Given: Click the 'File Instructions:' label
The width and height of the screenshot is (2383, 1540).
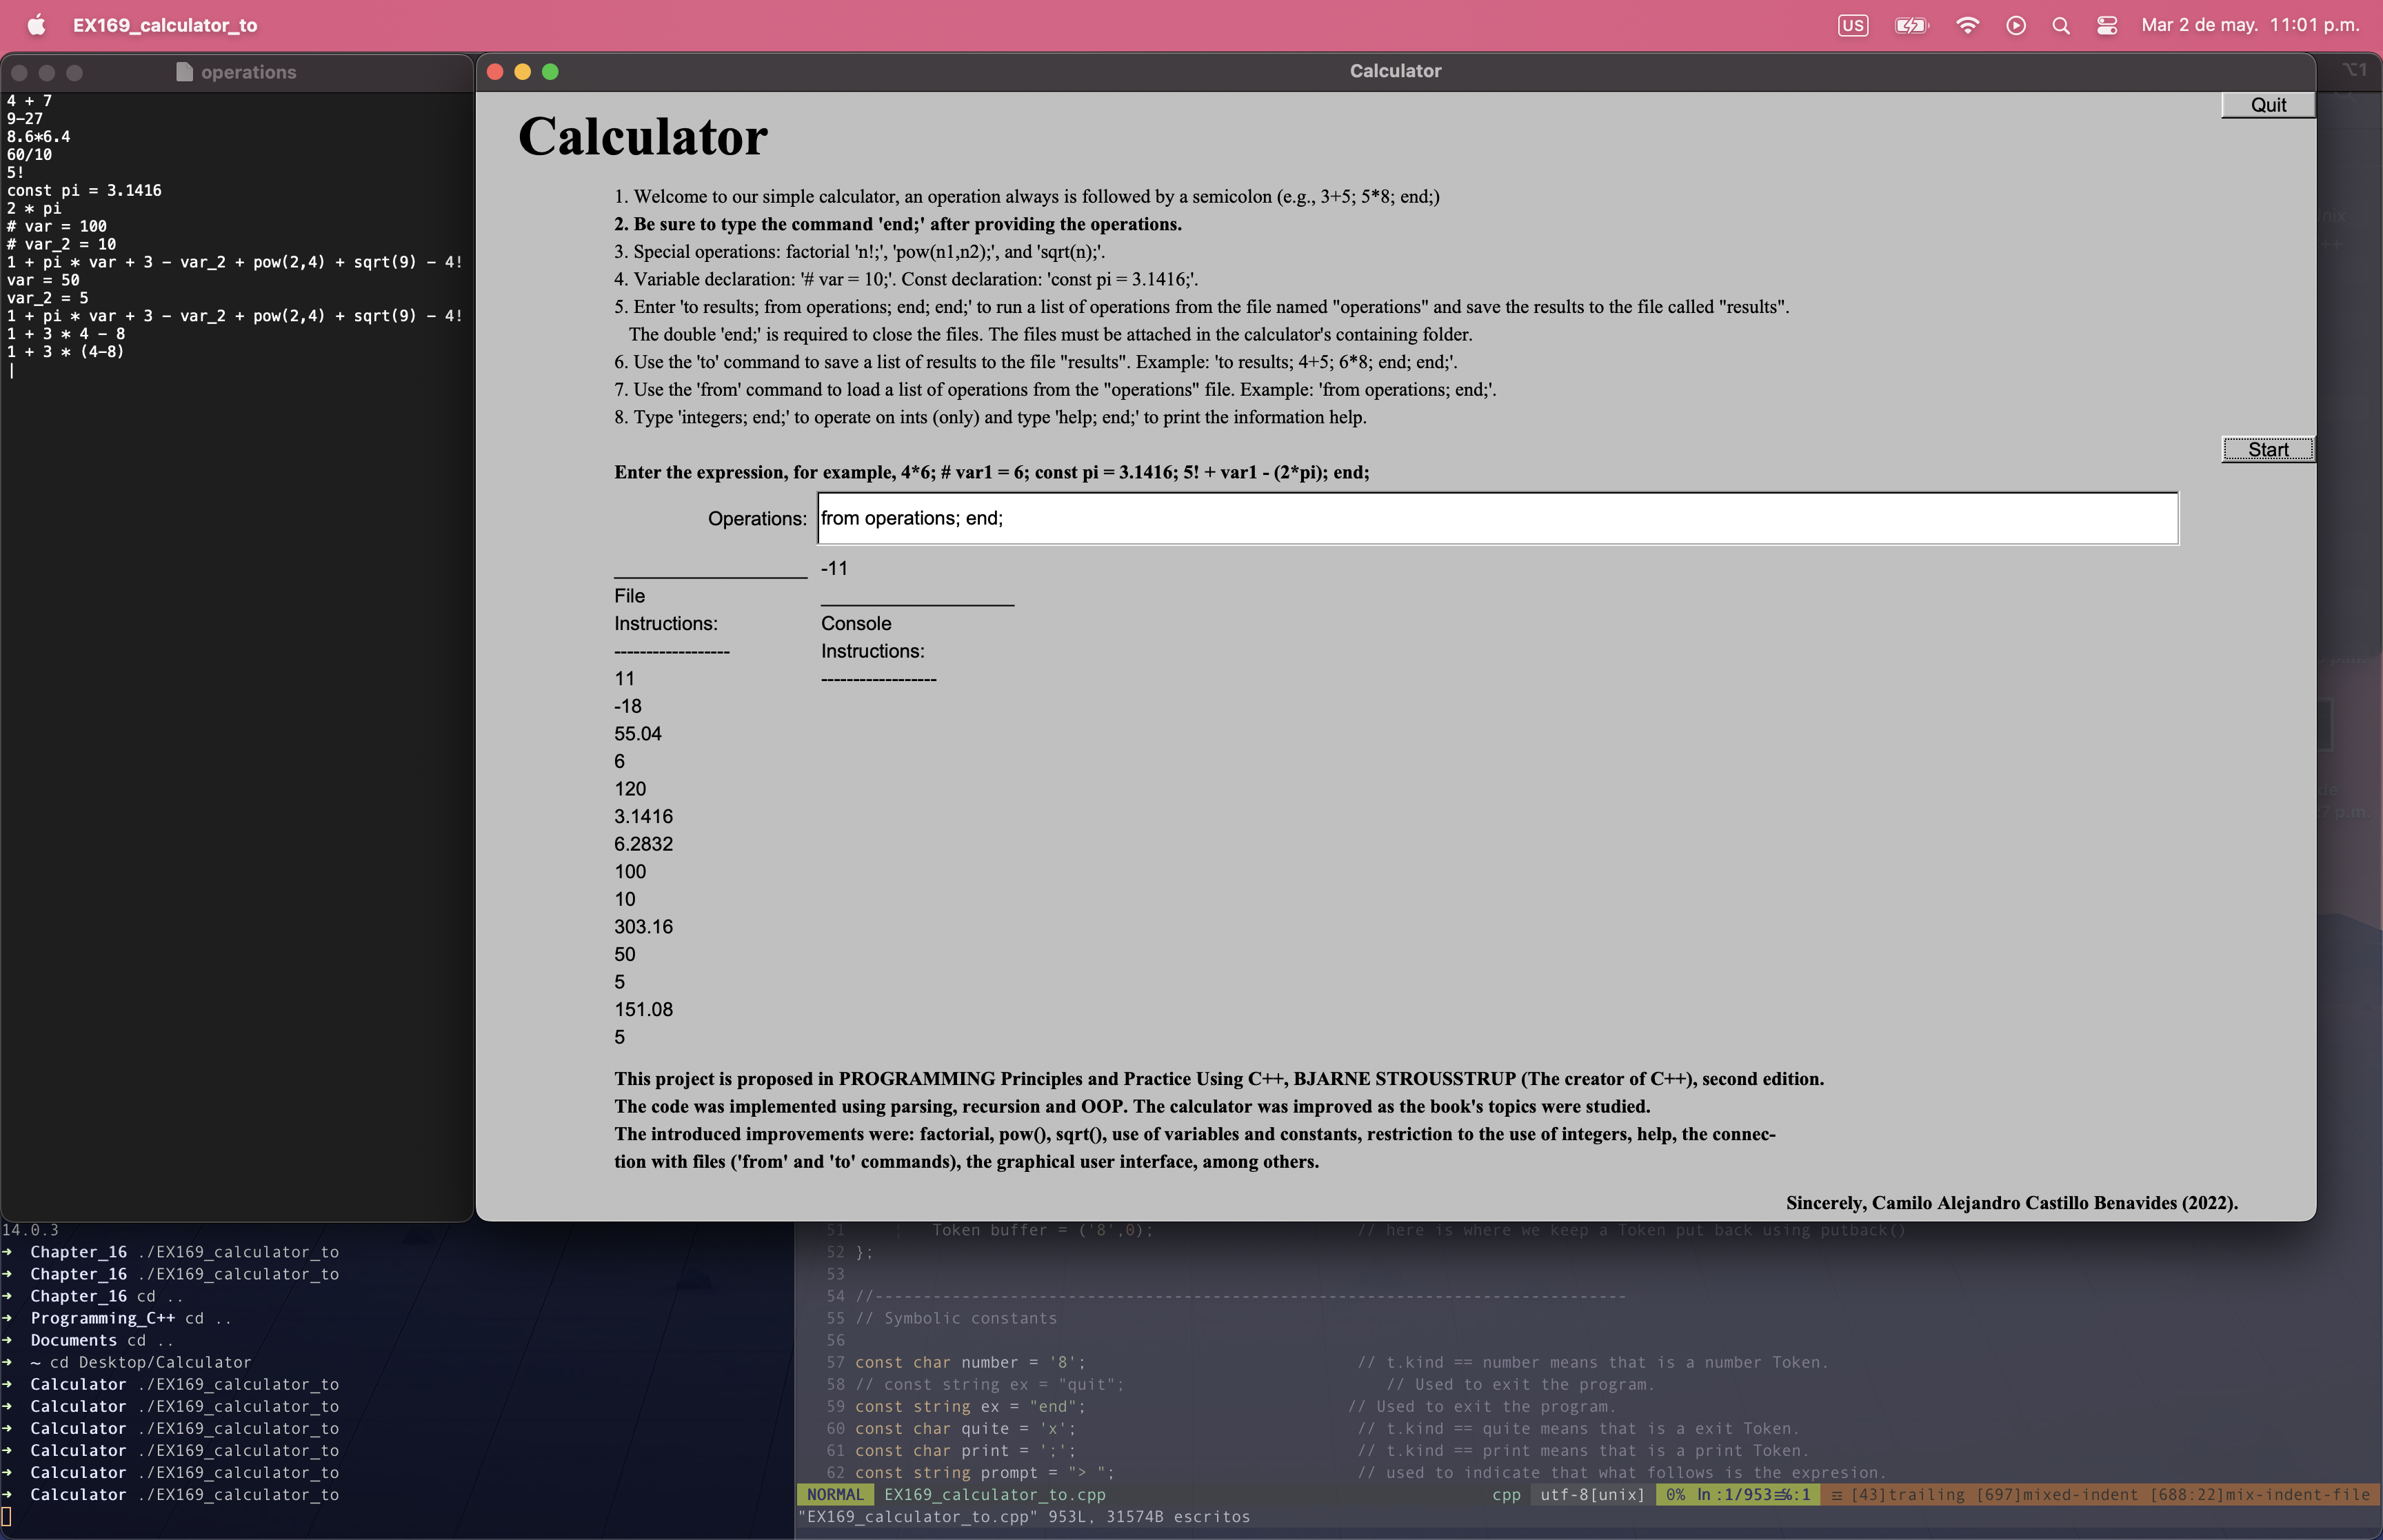Looking at the screenshot, I should pyautogui.click(x=665, y=609).
